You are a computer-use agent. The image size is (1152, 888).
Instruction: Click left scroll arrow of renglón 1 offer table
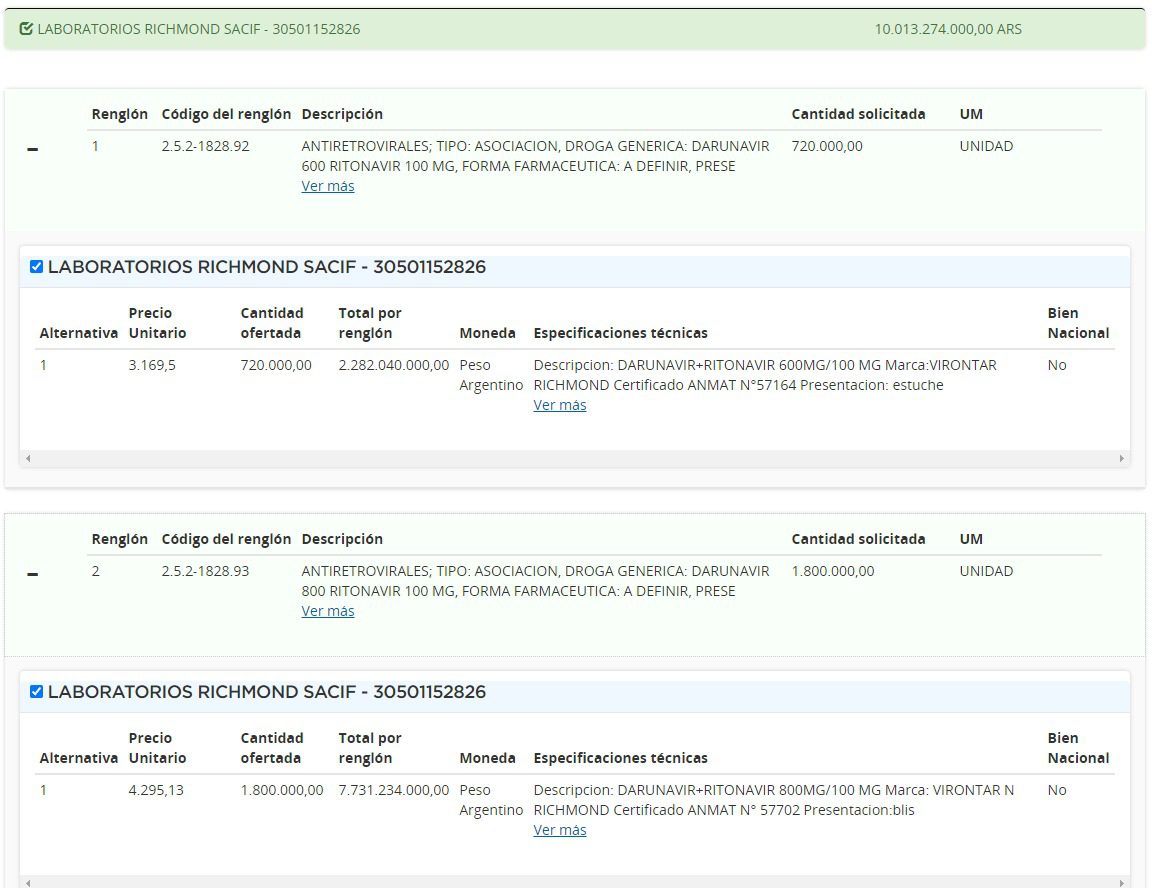[28, 459]
